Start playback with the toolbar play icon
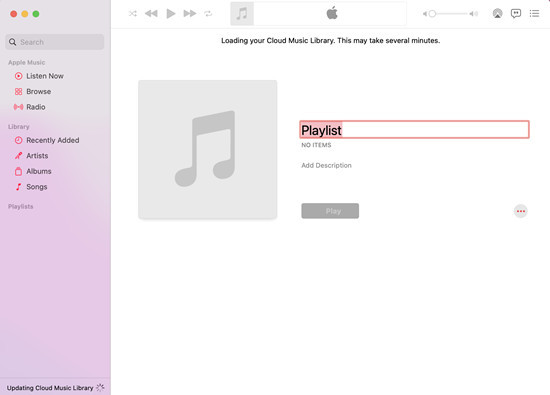The image size is (550, 395). tap(171, 14)
